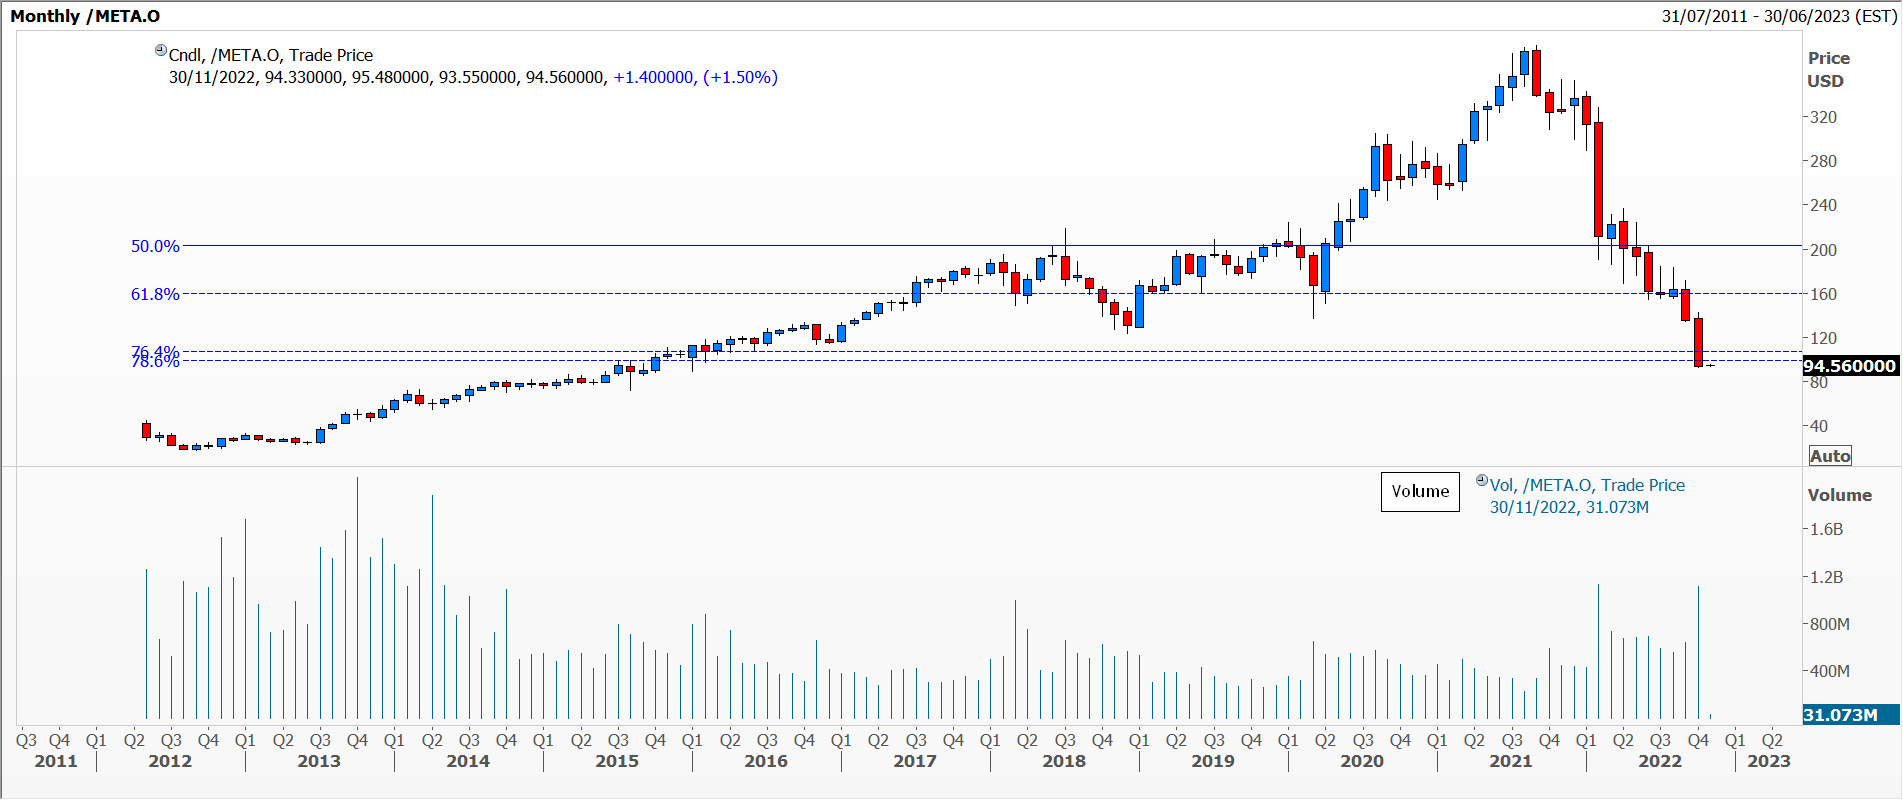
Task: Select the 78.6% Fibonacci level label
Action: tap(155, 362)
